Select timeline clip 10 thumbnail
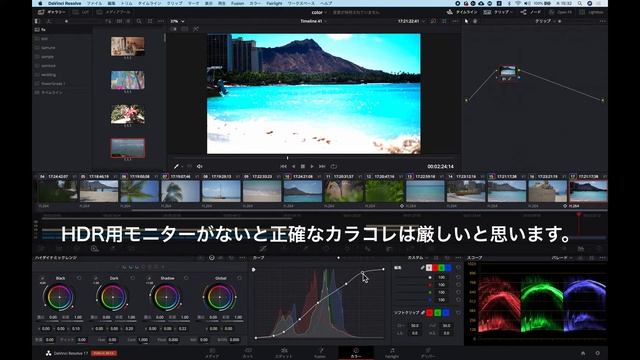 pos(303,191)
